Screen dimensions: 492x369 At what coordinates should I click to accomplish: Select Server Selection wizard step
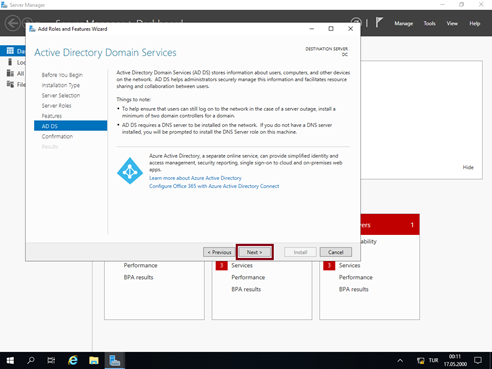[x=61, y=95]
